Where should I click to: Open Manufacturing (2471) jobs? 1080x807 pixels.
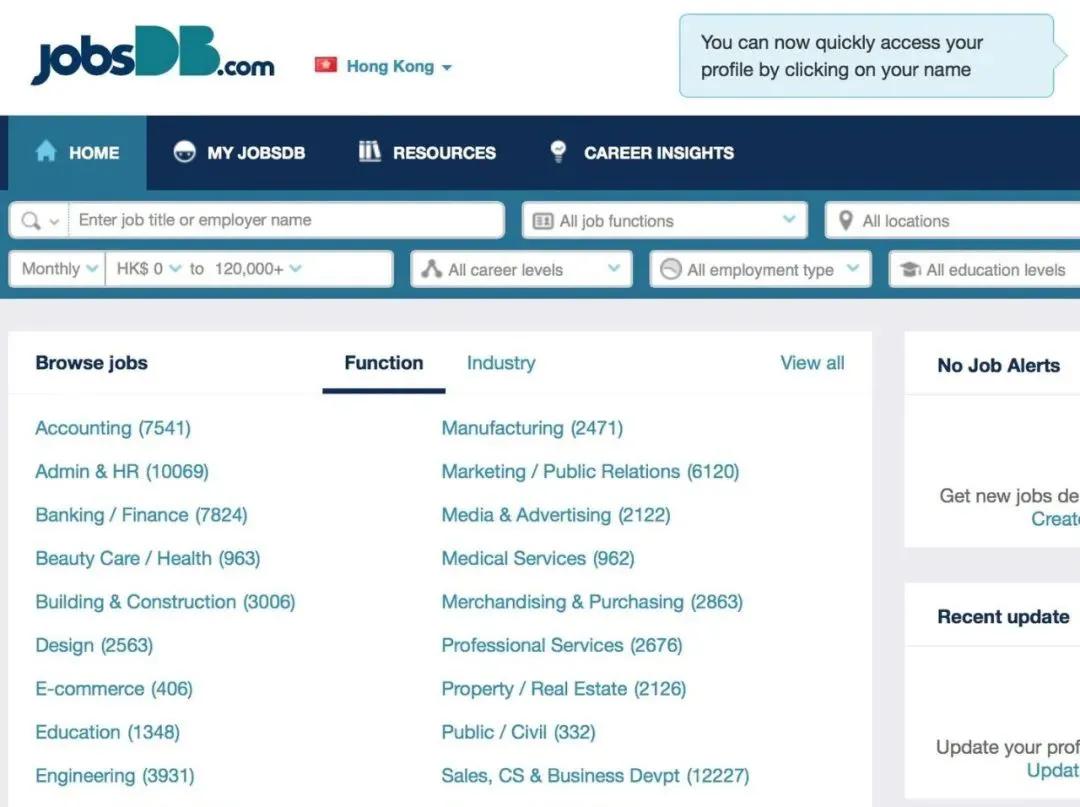[x=532, y=428]
